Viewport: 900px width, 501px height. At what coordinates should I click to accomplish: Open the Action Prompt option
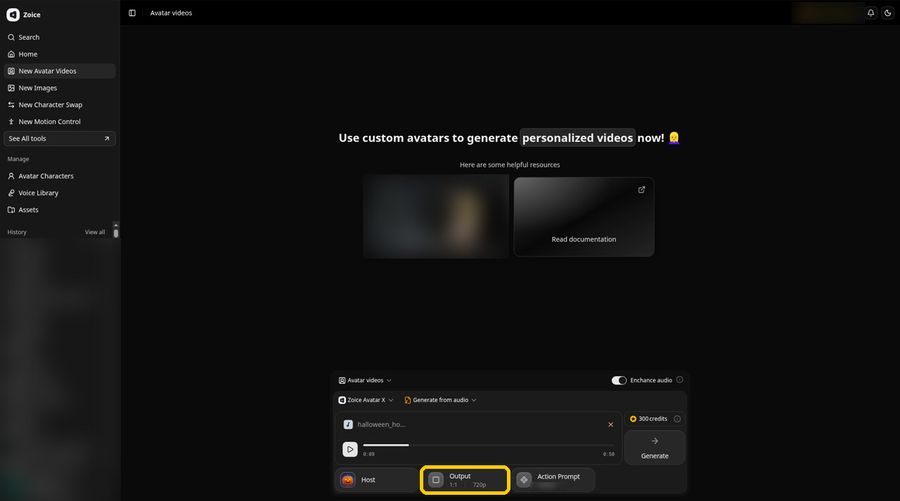coord(553,480)
